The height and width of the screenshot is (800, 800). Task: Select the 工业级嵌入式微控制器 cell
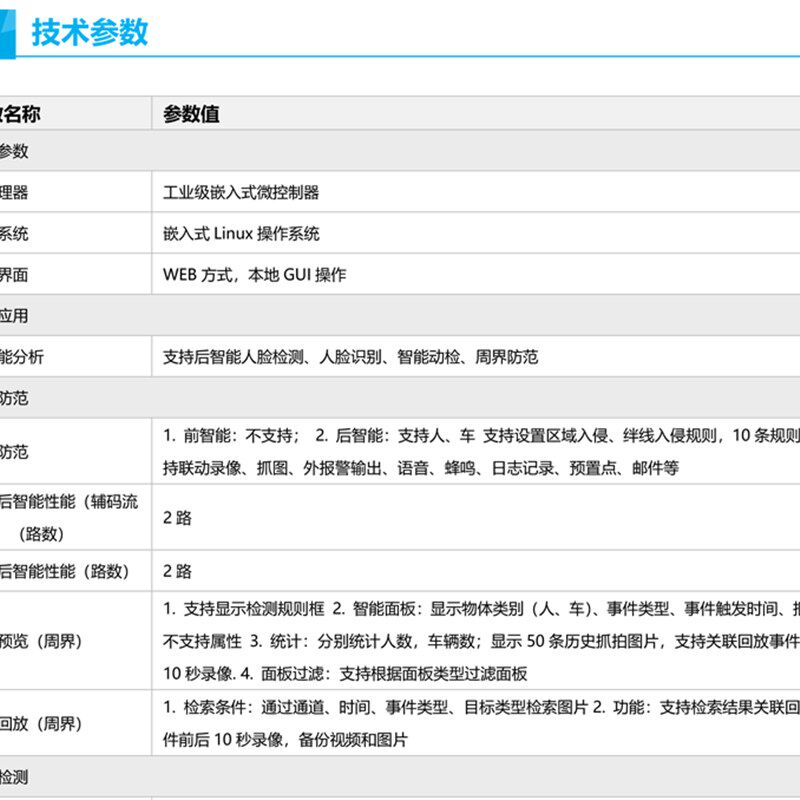[x=241, y=192]
